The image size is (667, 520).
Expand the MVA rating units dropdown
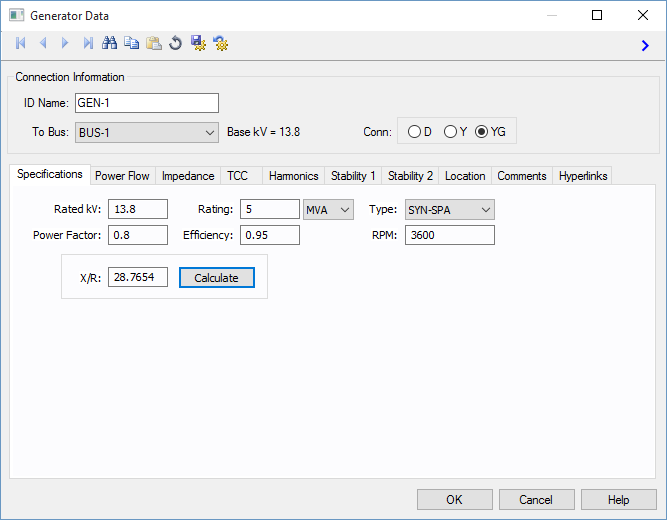(328, 209)
